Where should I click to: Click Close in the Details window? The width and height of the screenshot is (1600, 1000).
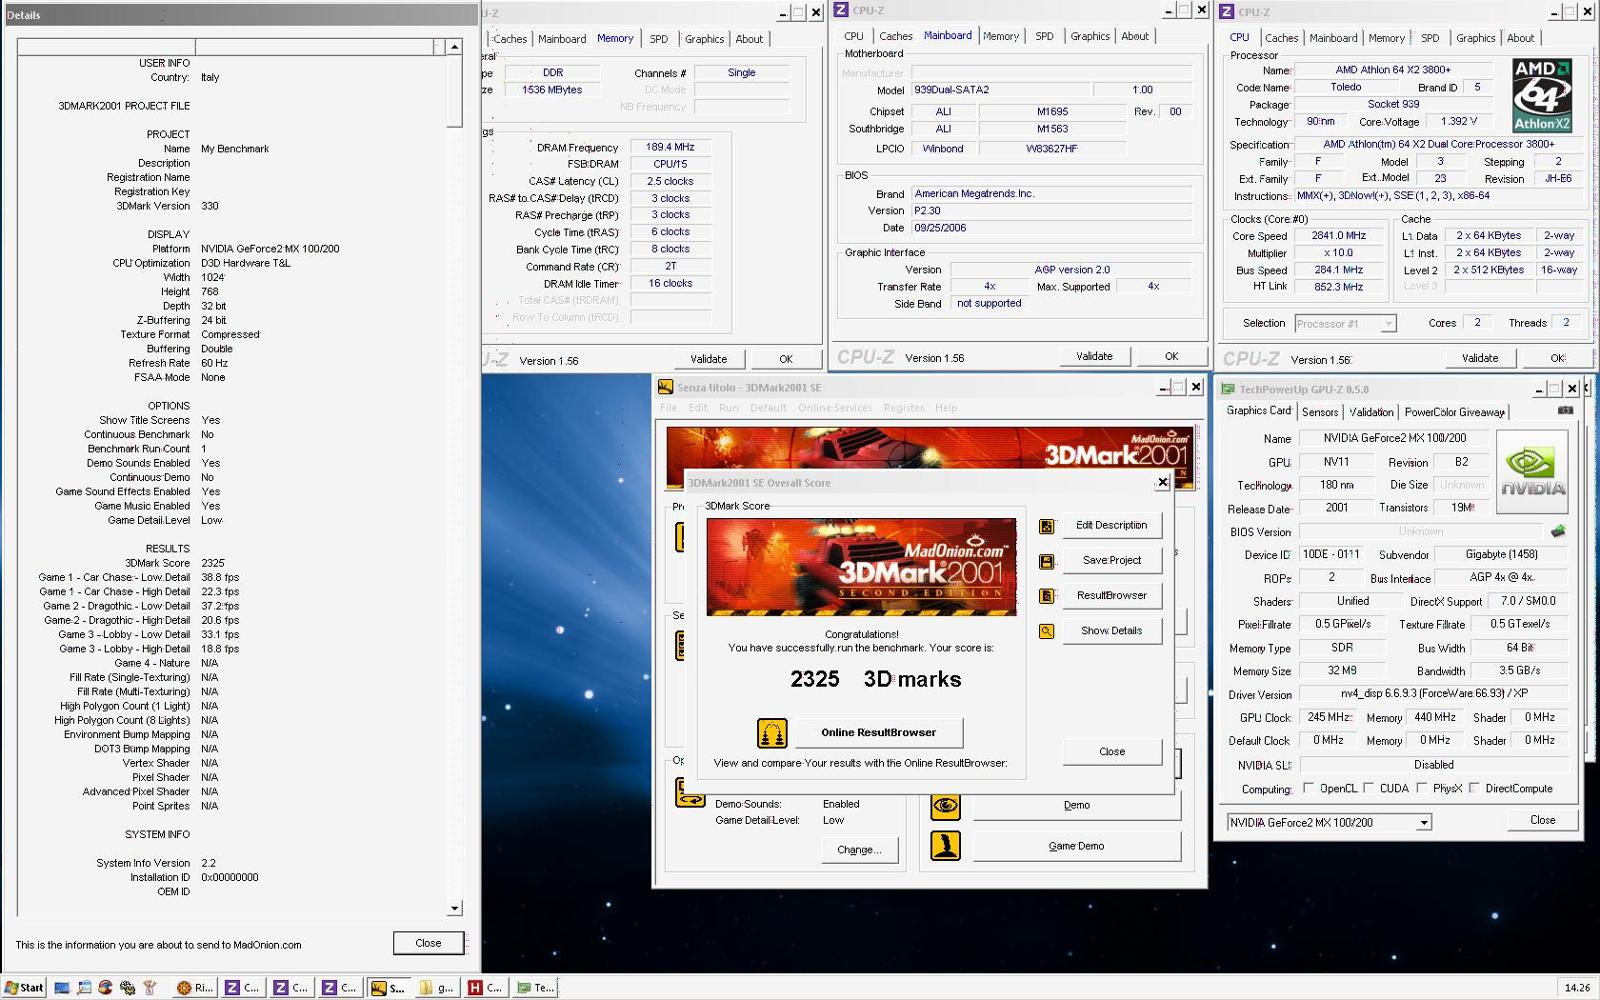coord(428,943)
